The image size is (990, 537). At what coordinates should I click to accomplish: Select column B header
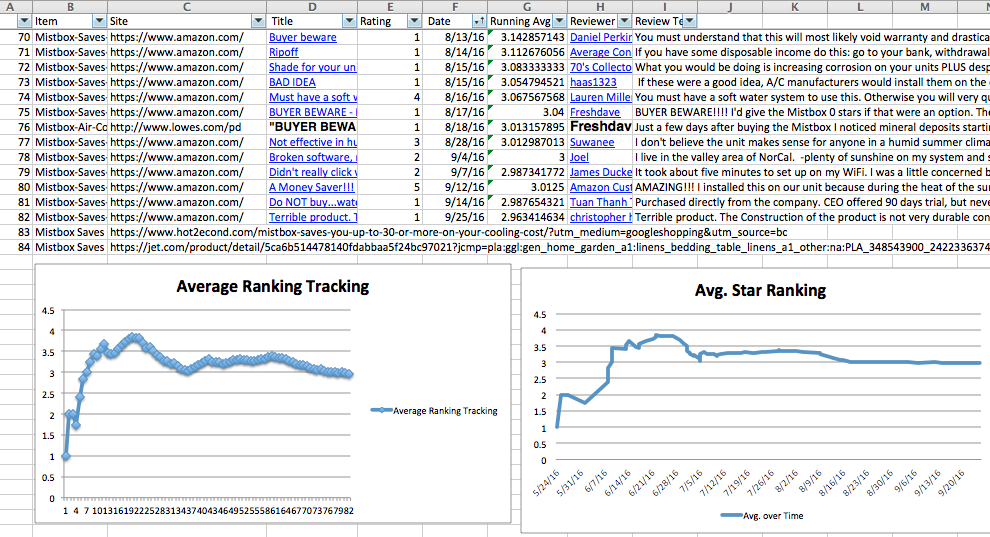tap(70, 7)
